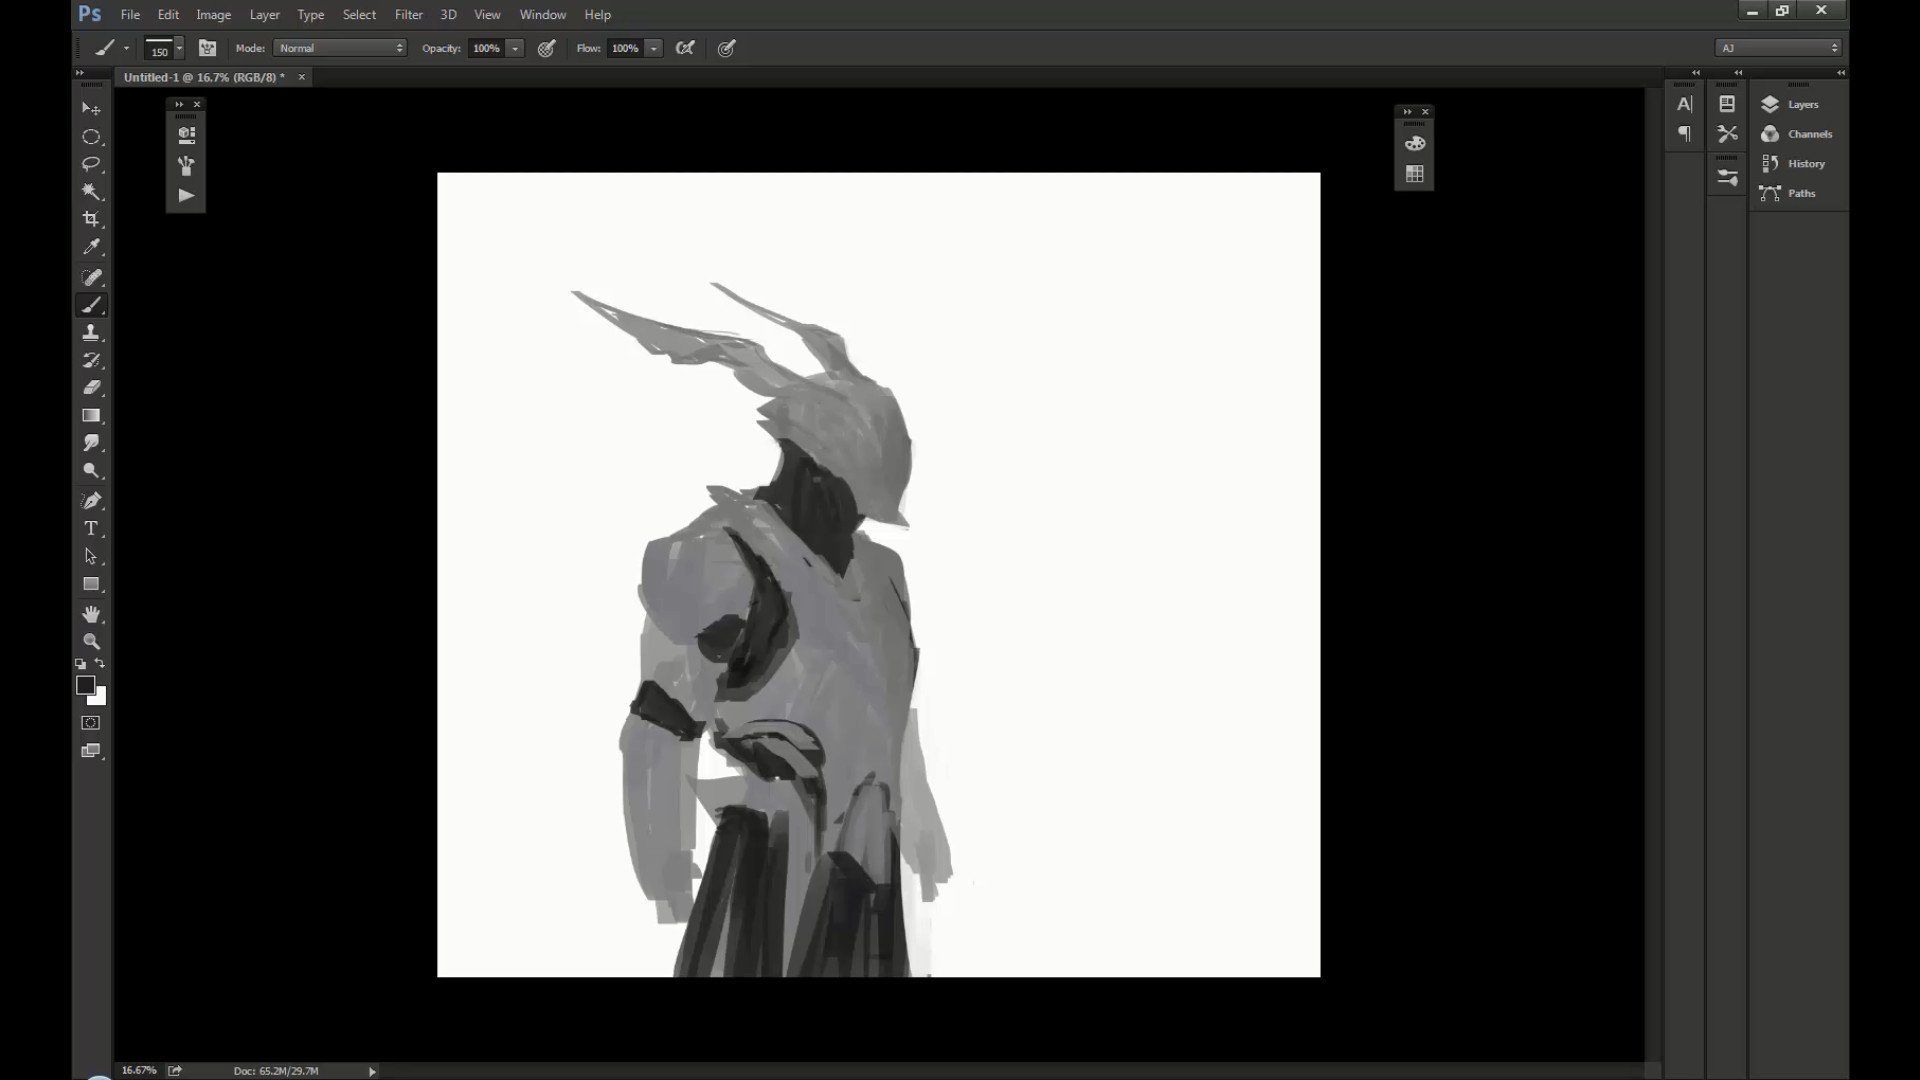Expand the Opacity slider arrow

point(515,48)
